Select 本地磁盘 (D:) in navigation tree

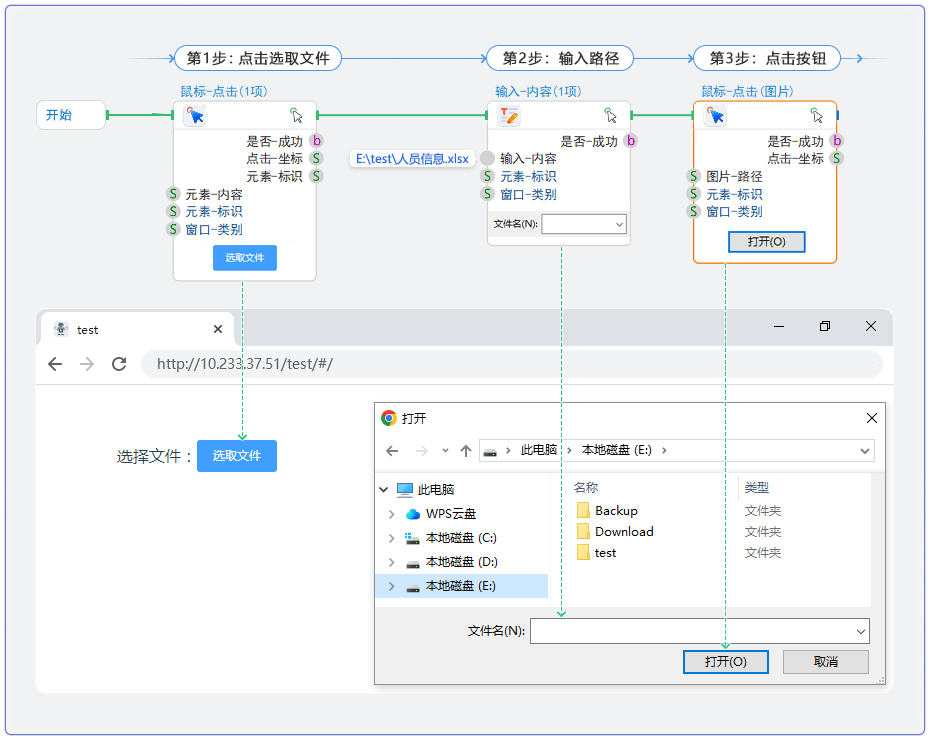pos(461,562)
